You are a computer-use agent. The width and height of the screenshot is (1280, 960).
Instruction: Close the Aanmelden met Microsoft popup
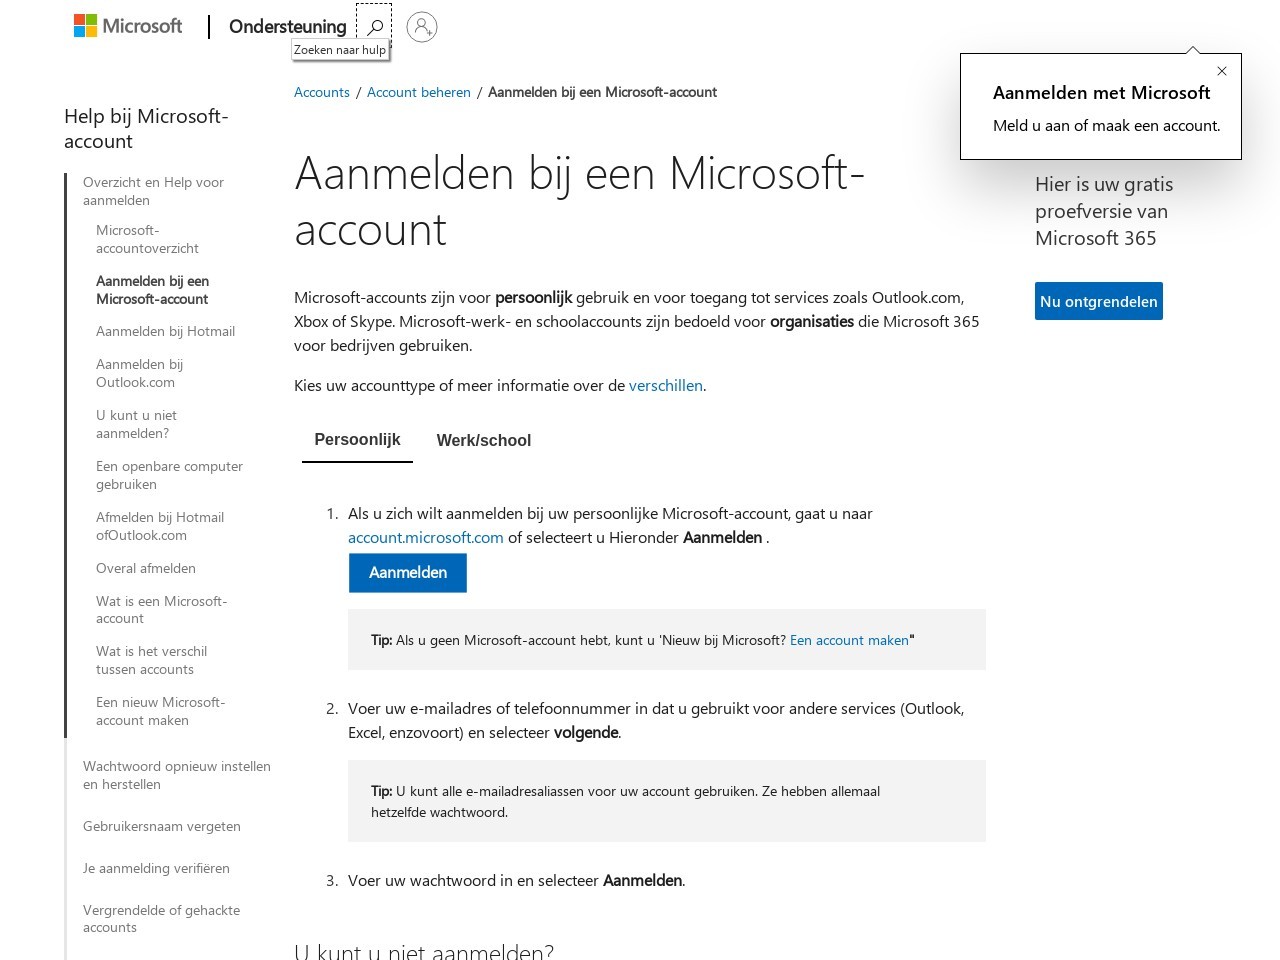click(1221, 71)
